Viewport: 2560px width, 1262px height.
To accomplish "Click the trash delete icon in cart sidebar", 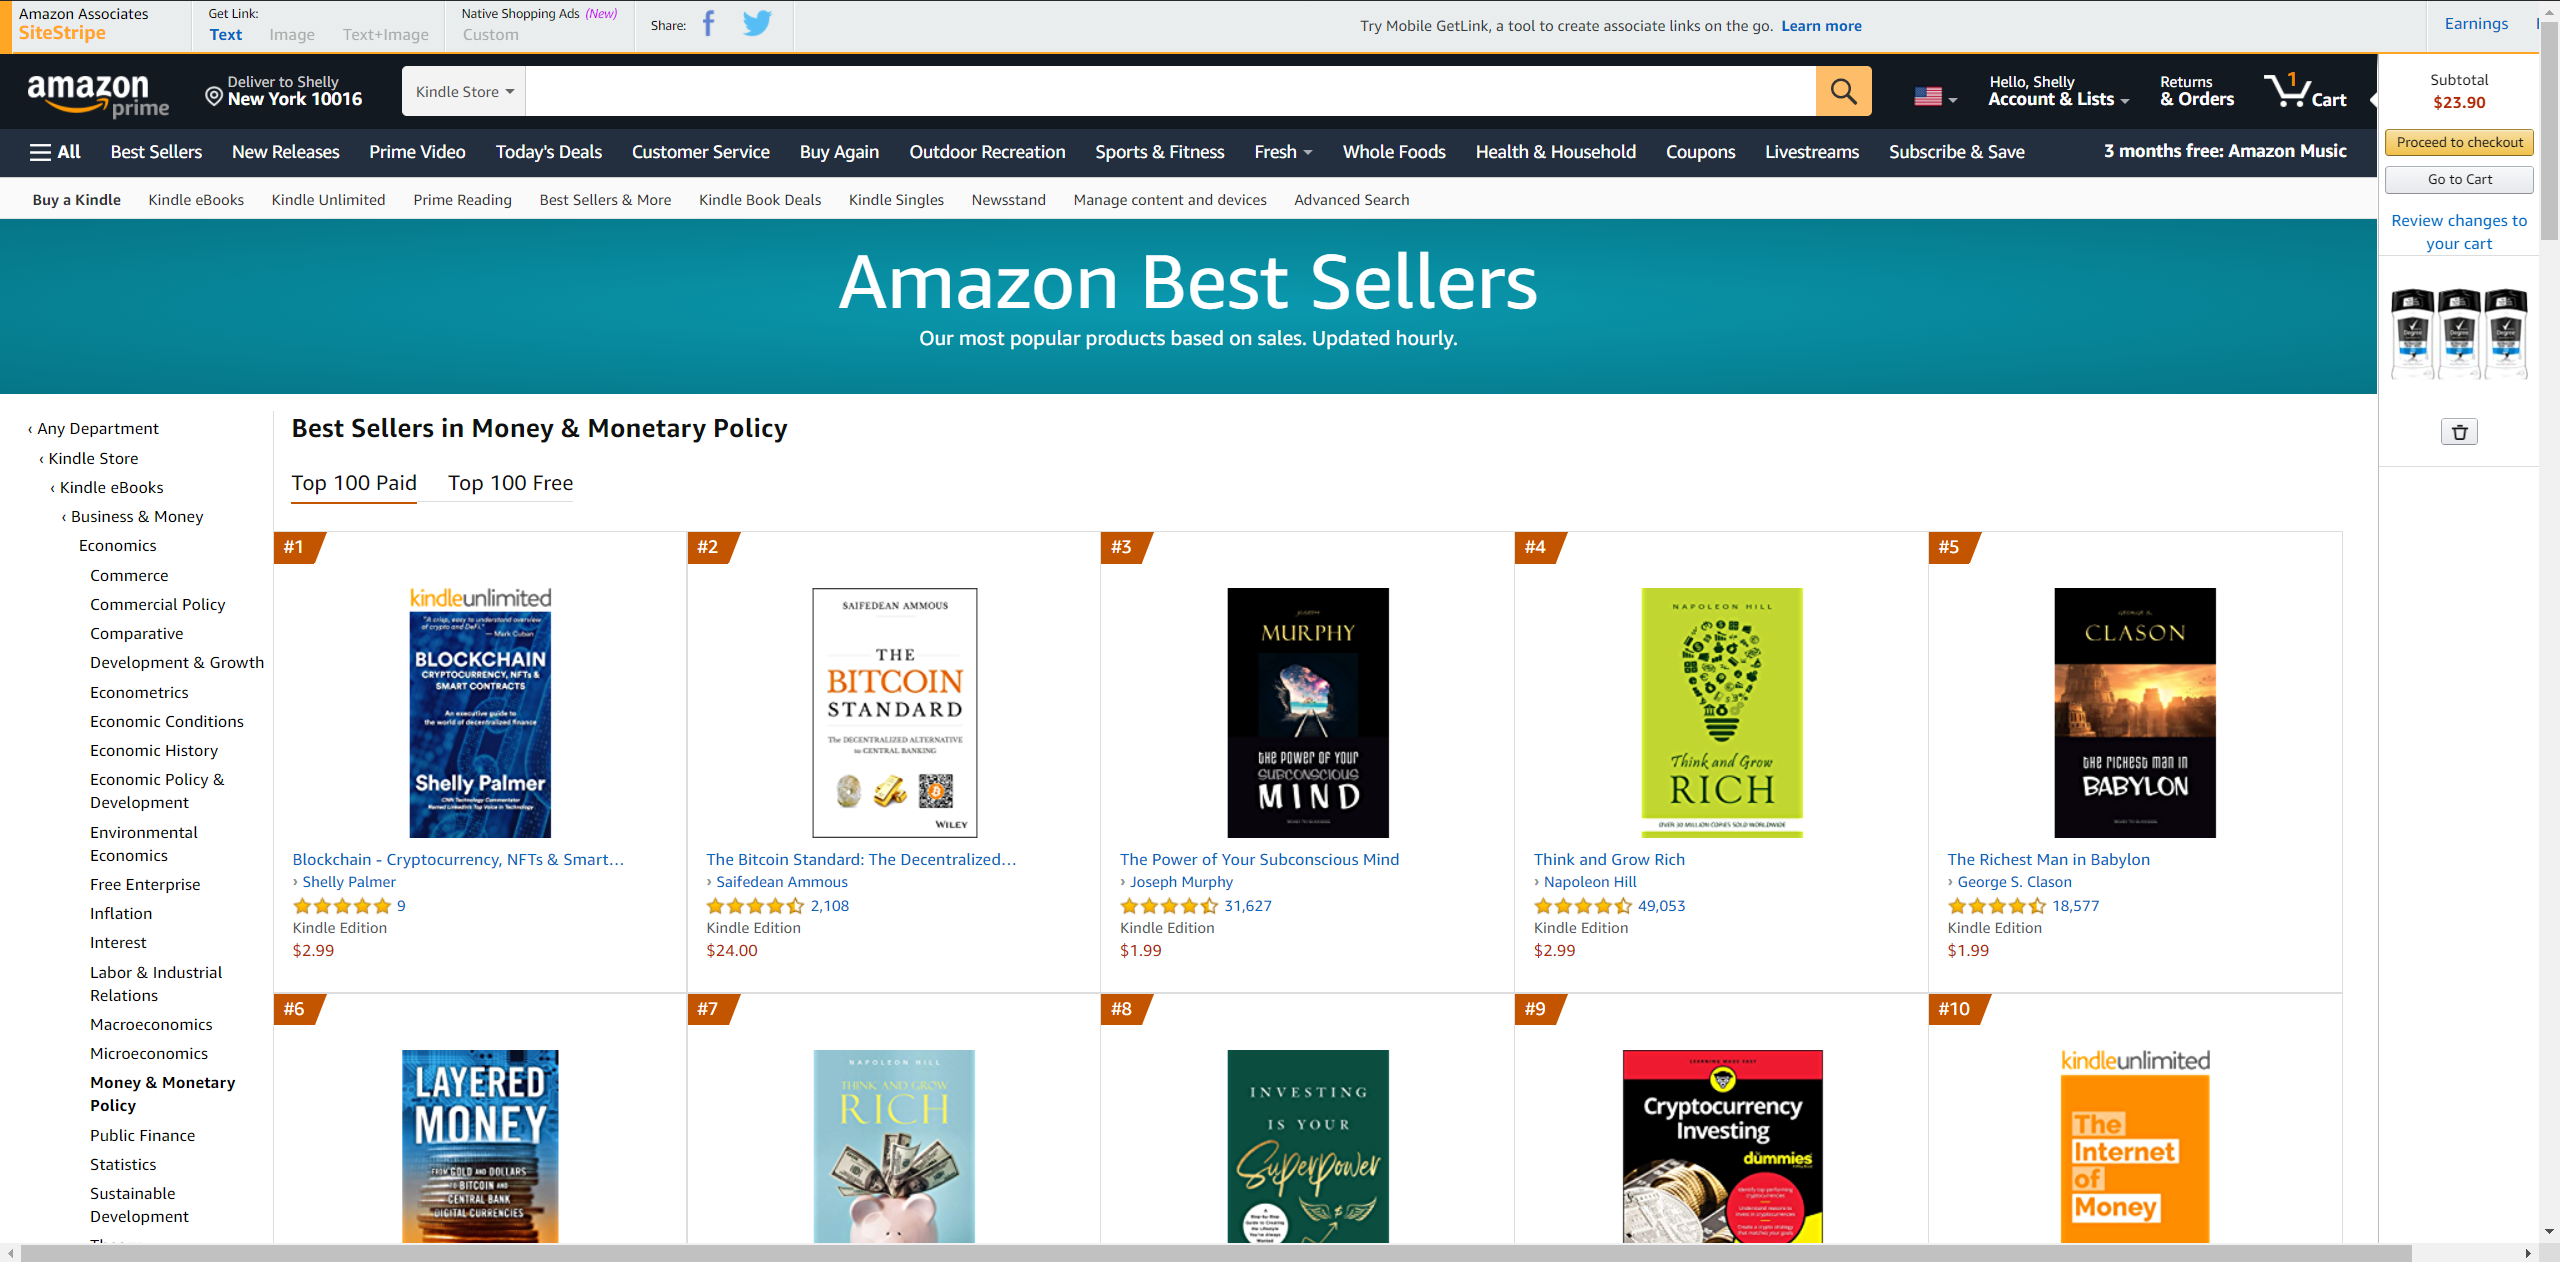I will [x=2459, y=432].
